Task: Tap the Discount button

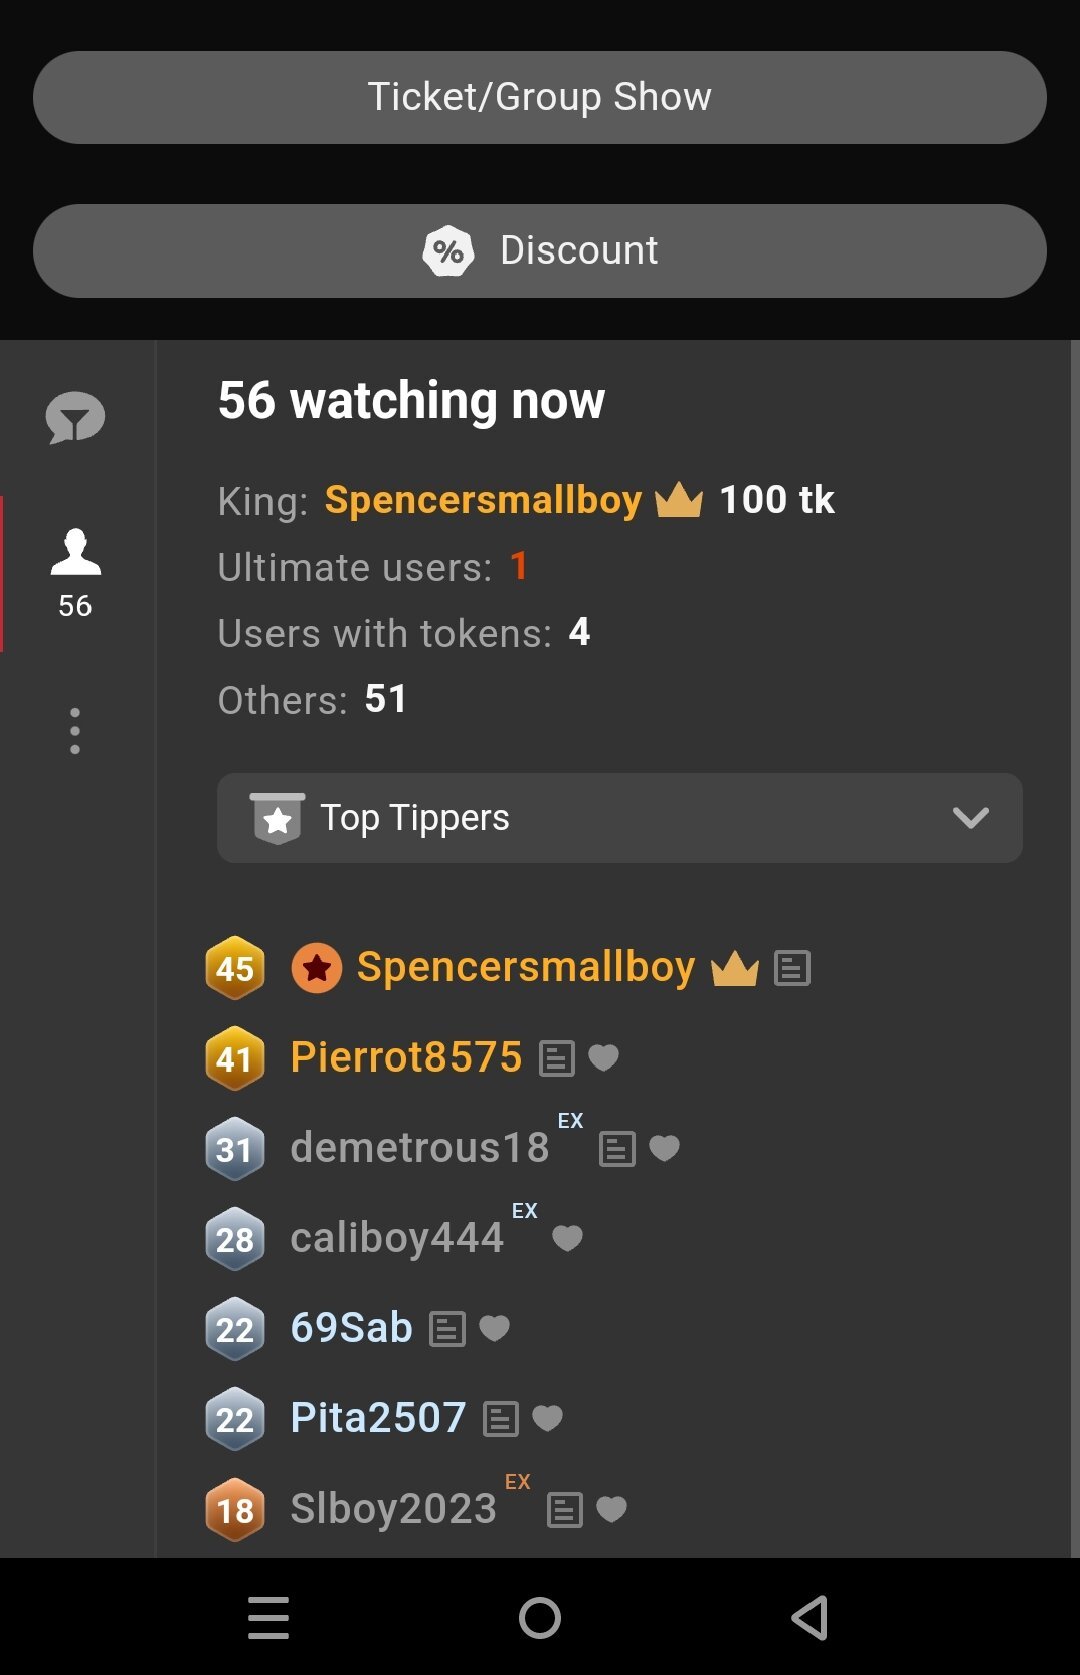Action: click(x=540, y=251)
